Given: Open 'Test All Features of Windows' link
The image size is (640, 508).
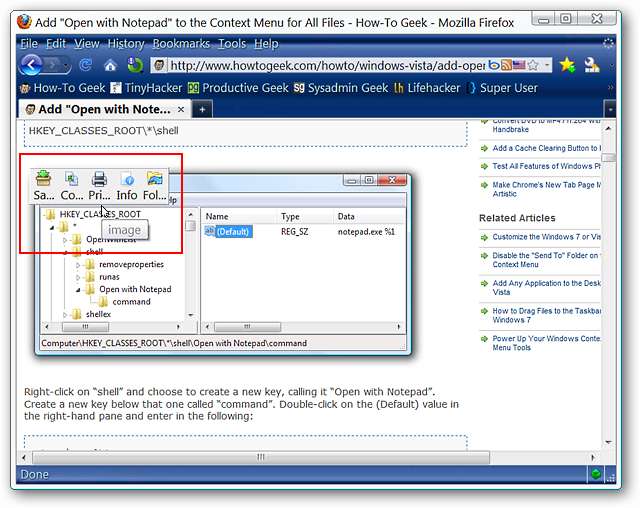Looking at the screenshot, I should [546, 166].
